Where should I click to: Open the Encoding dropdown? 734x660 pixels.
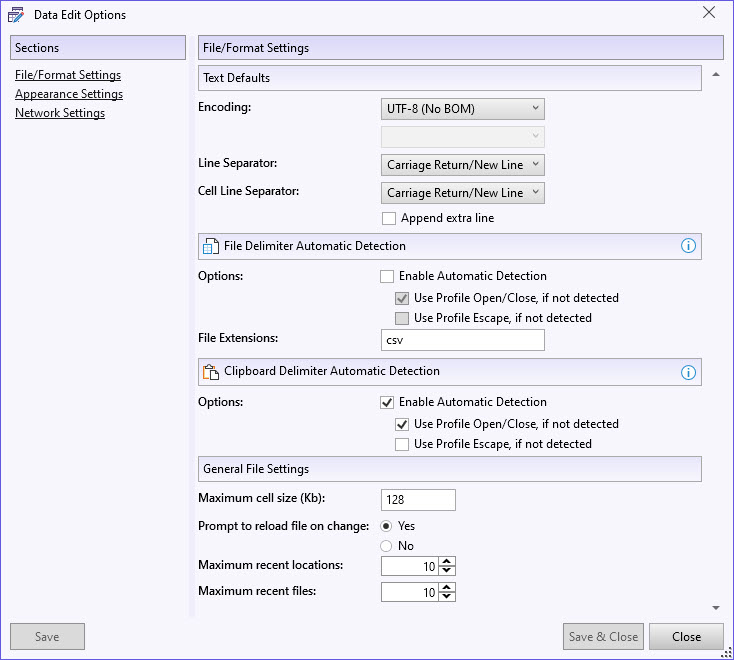[x=463, y=108]
